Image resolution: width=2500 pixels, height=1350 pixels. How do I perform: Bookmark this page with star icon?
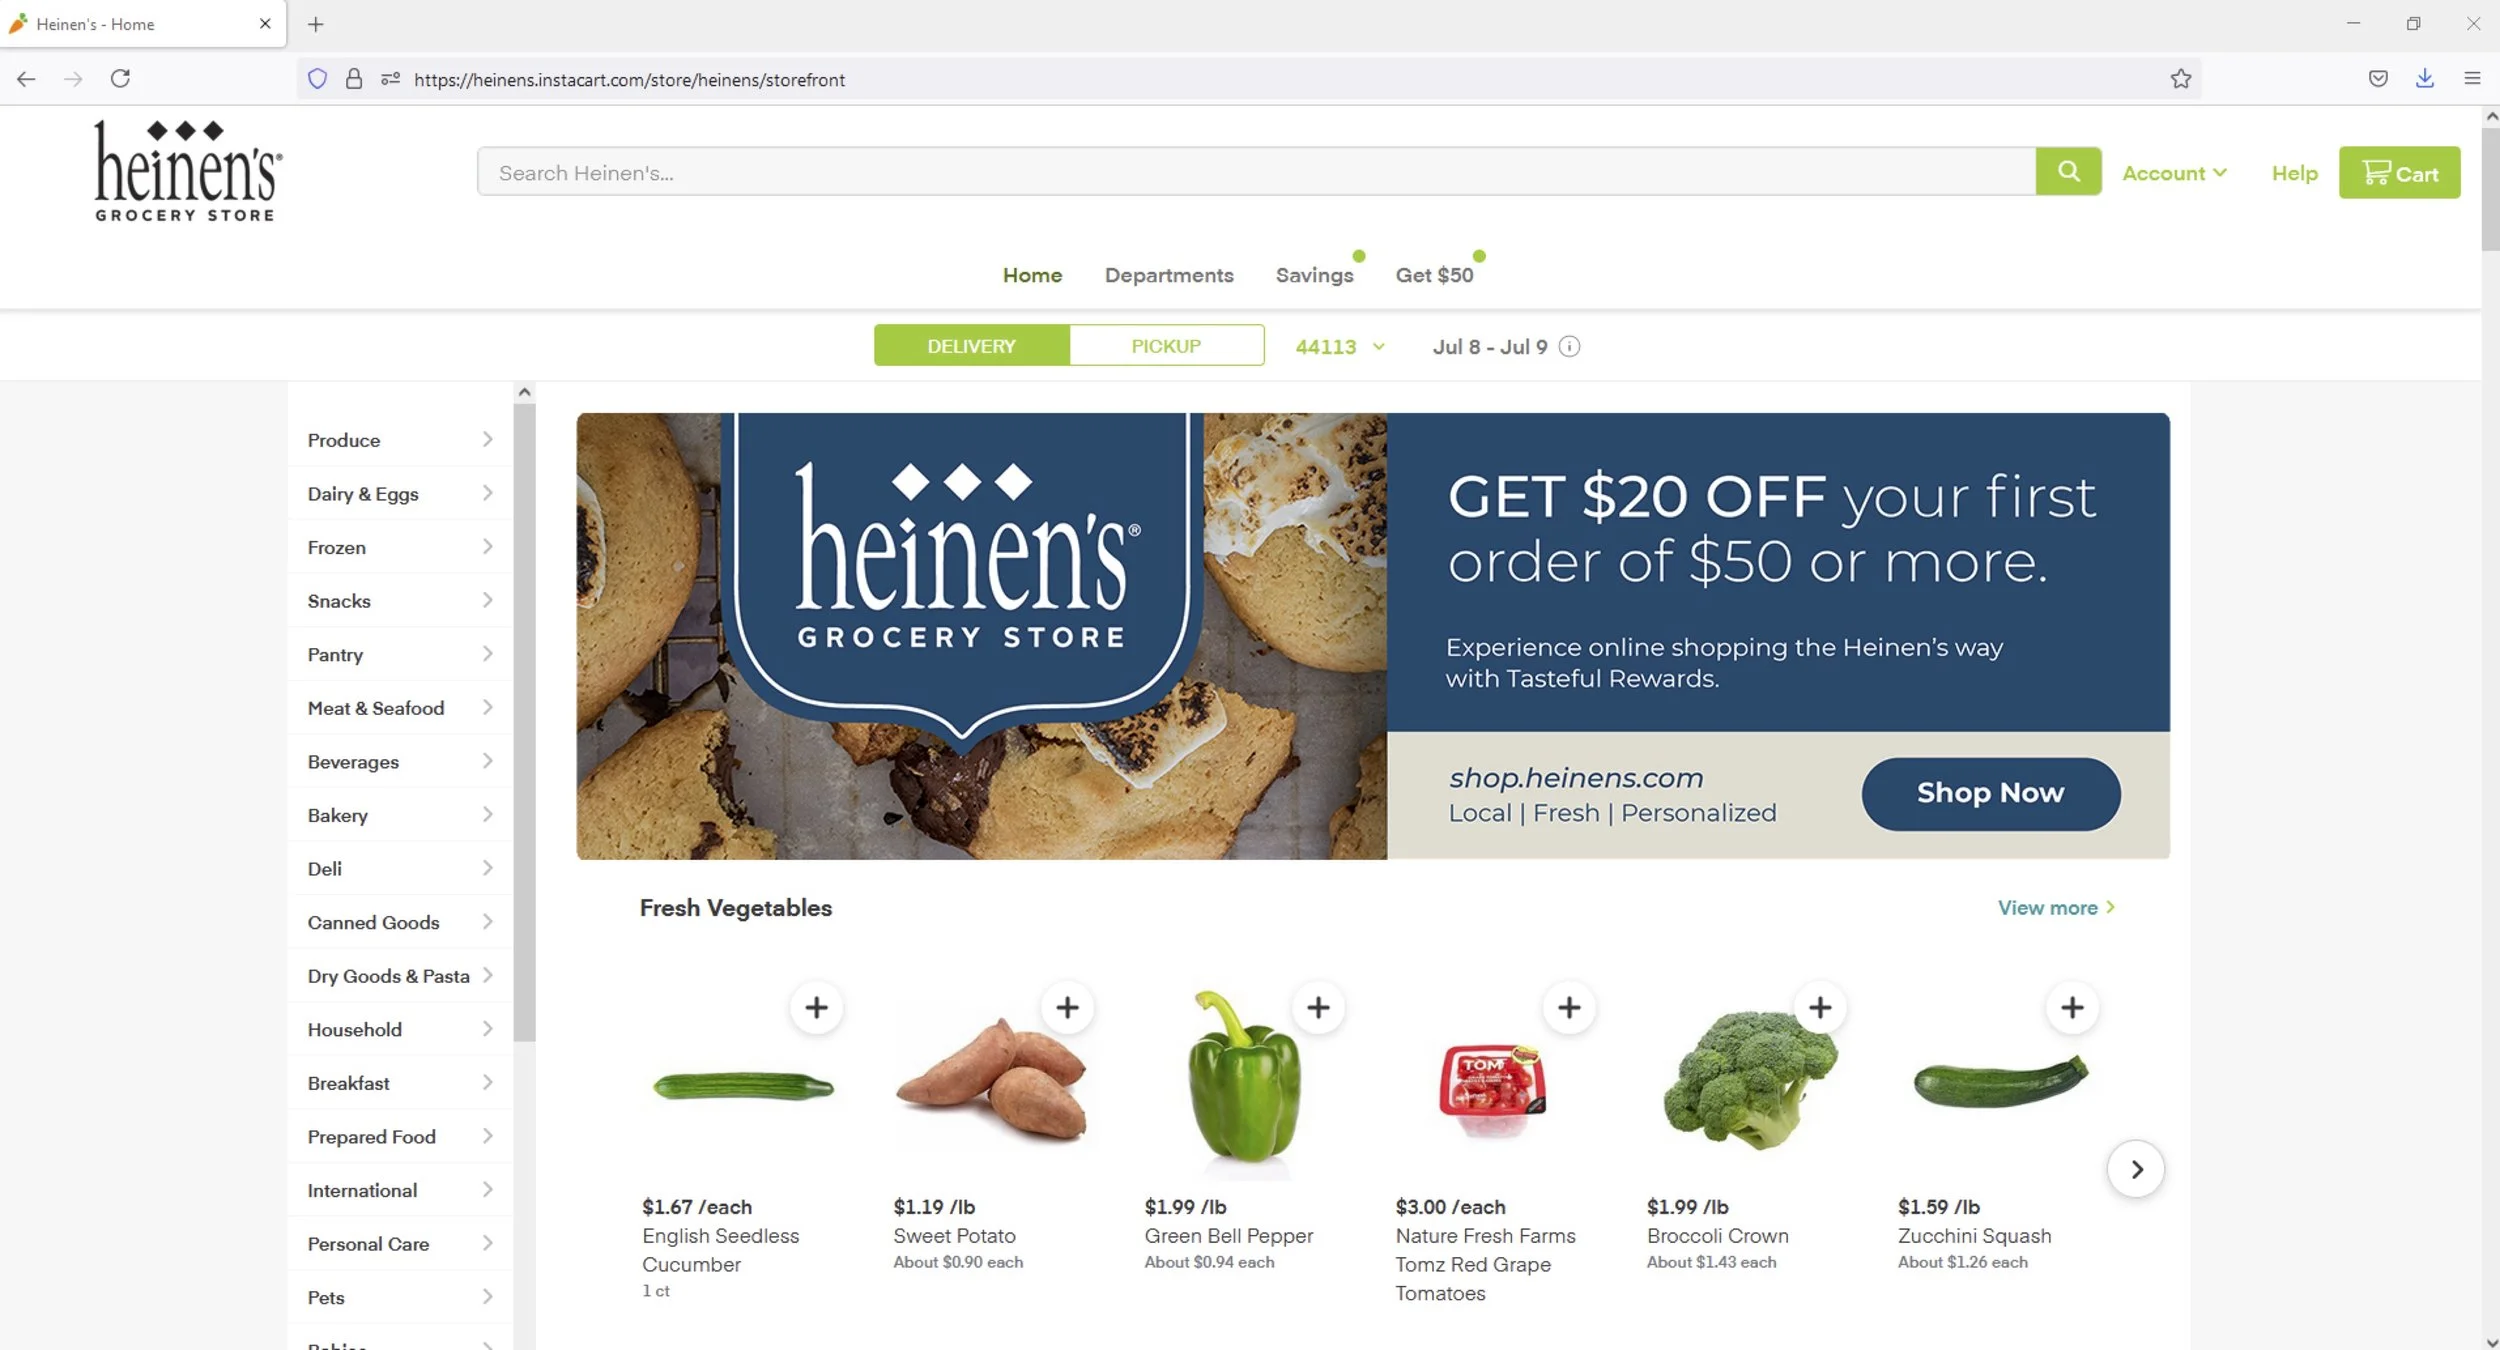pos(2180,79)
